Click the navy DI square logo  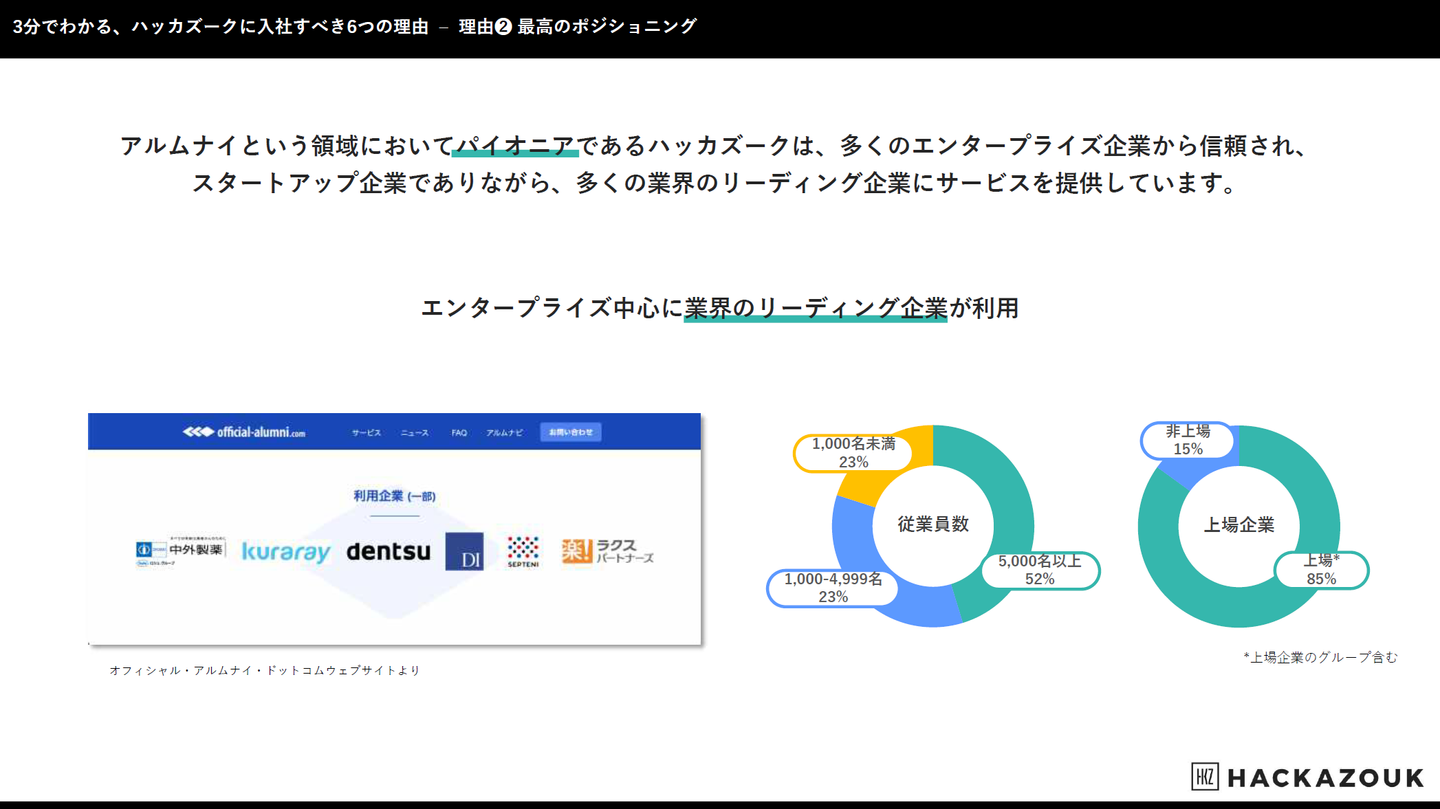pyautogui.click(x=464, y=551)
